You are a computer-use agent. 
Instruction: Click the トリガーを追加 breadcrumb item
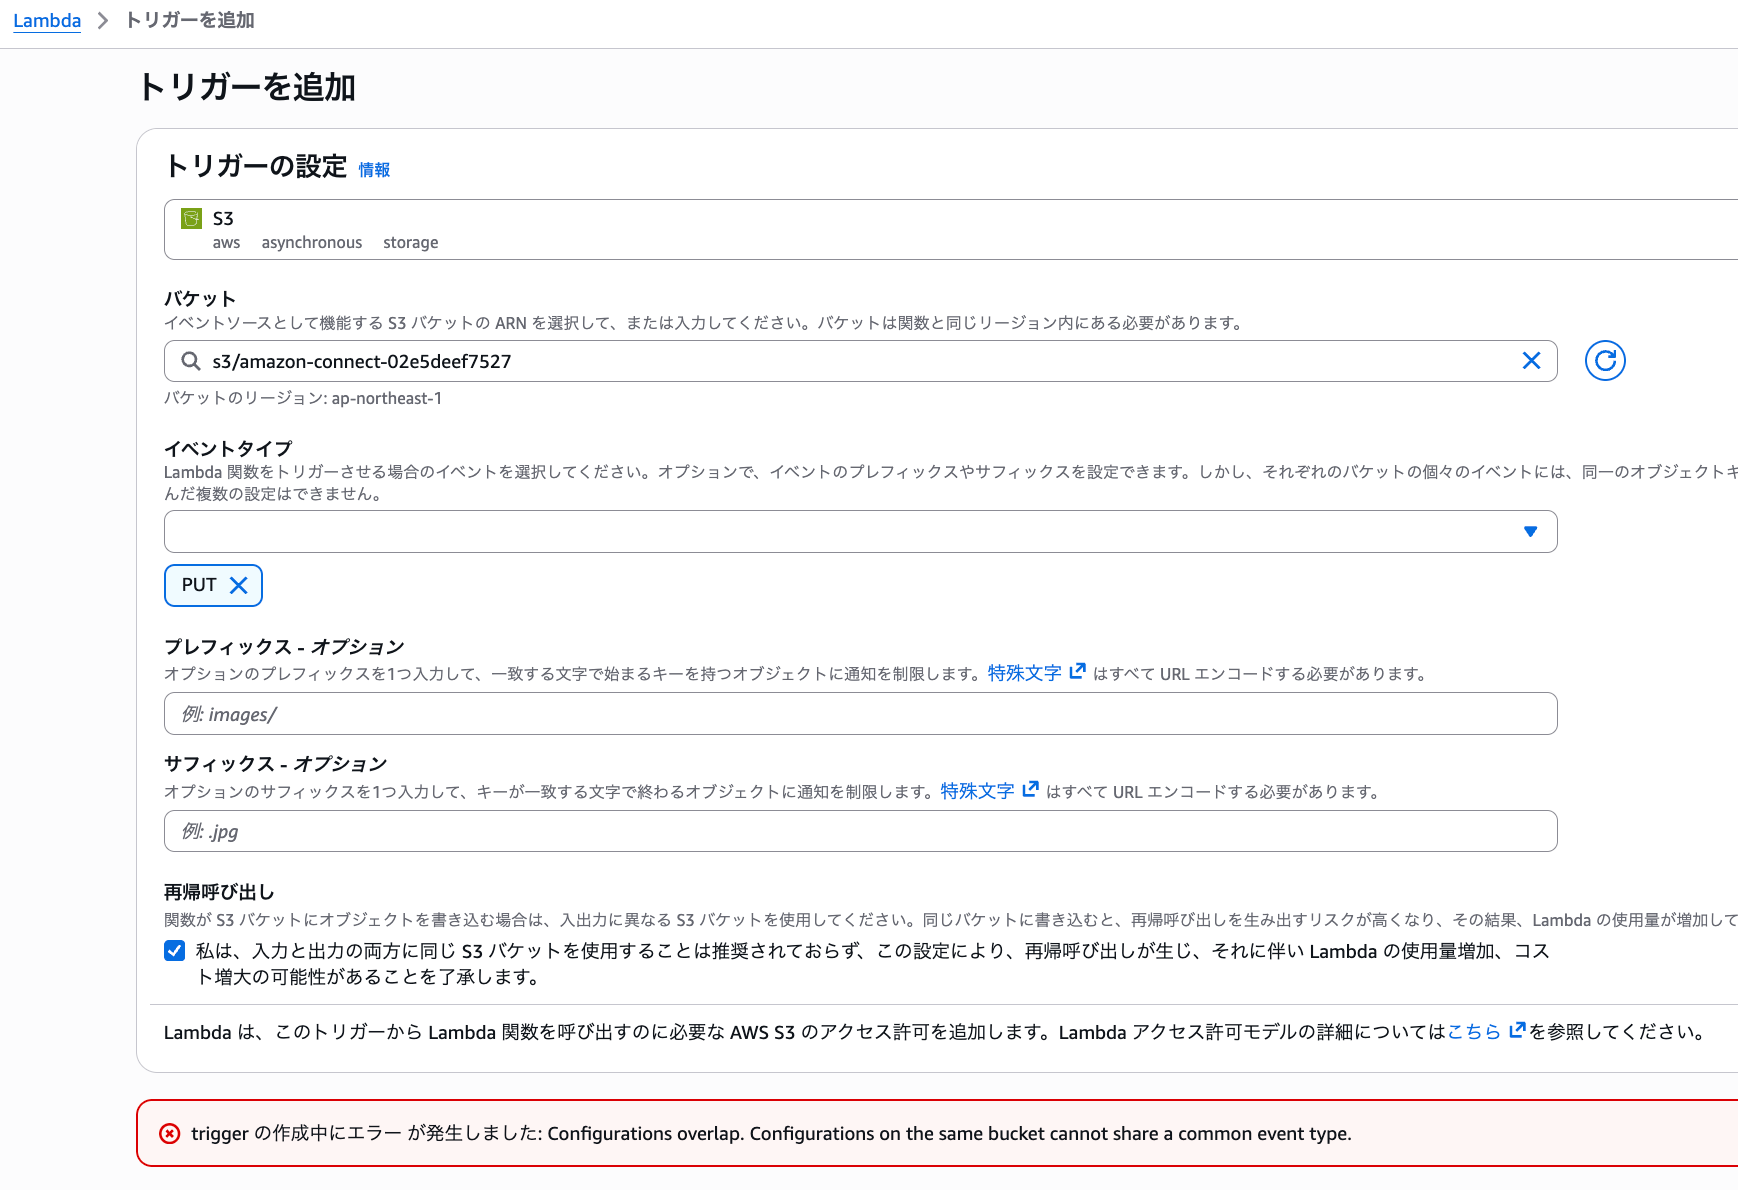(x=189, y=20)
